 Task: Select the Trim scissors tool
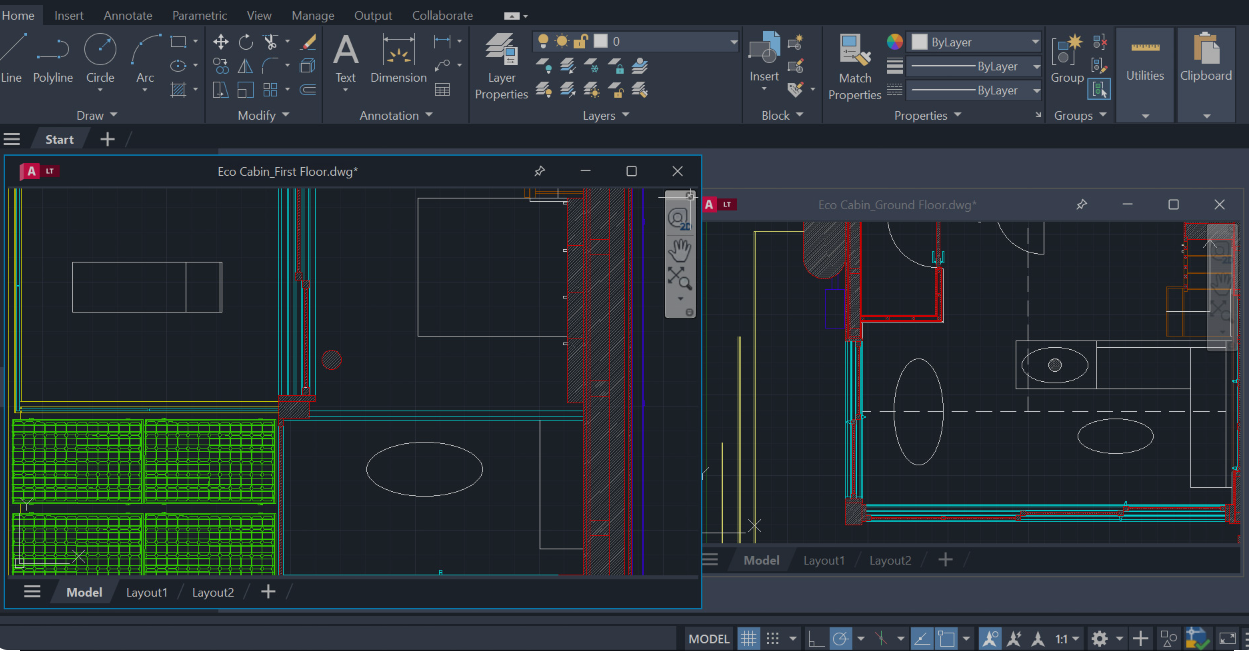tap(270, 42)
